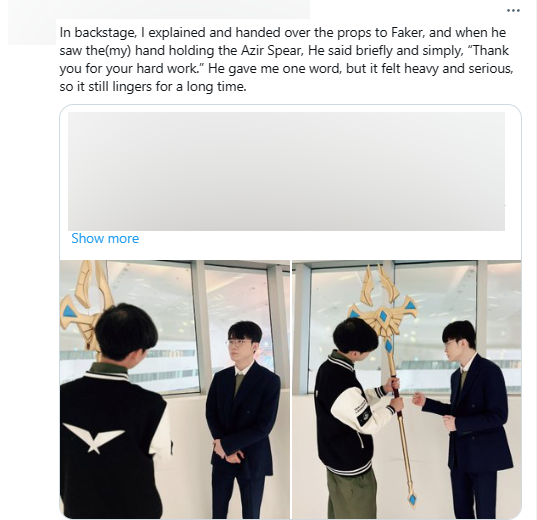Image resolution: width=537 pixels, height=520 pixels.
Task: Click the redacted username header bar
Action: tap(159, 9)
